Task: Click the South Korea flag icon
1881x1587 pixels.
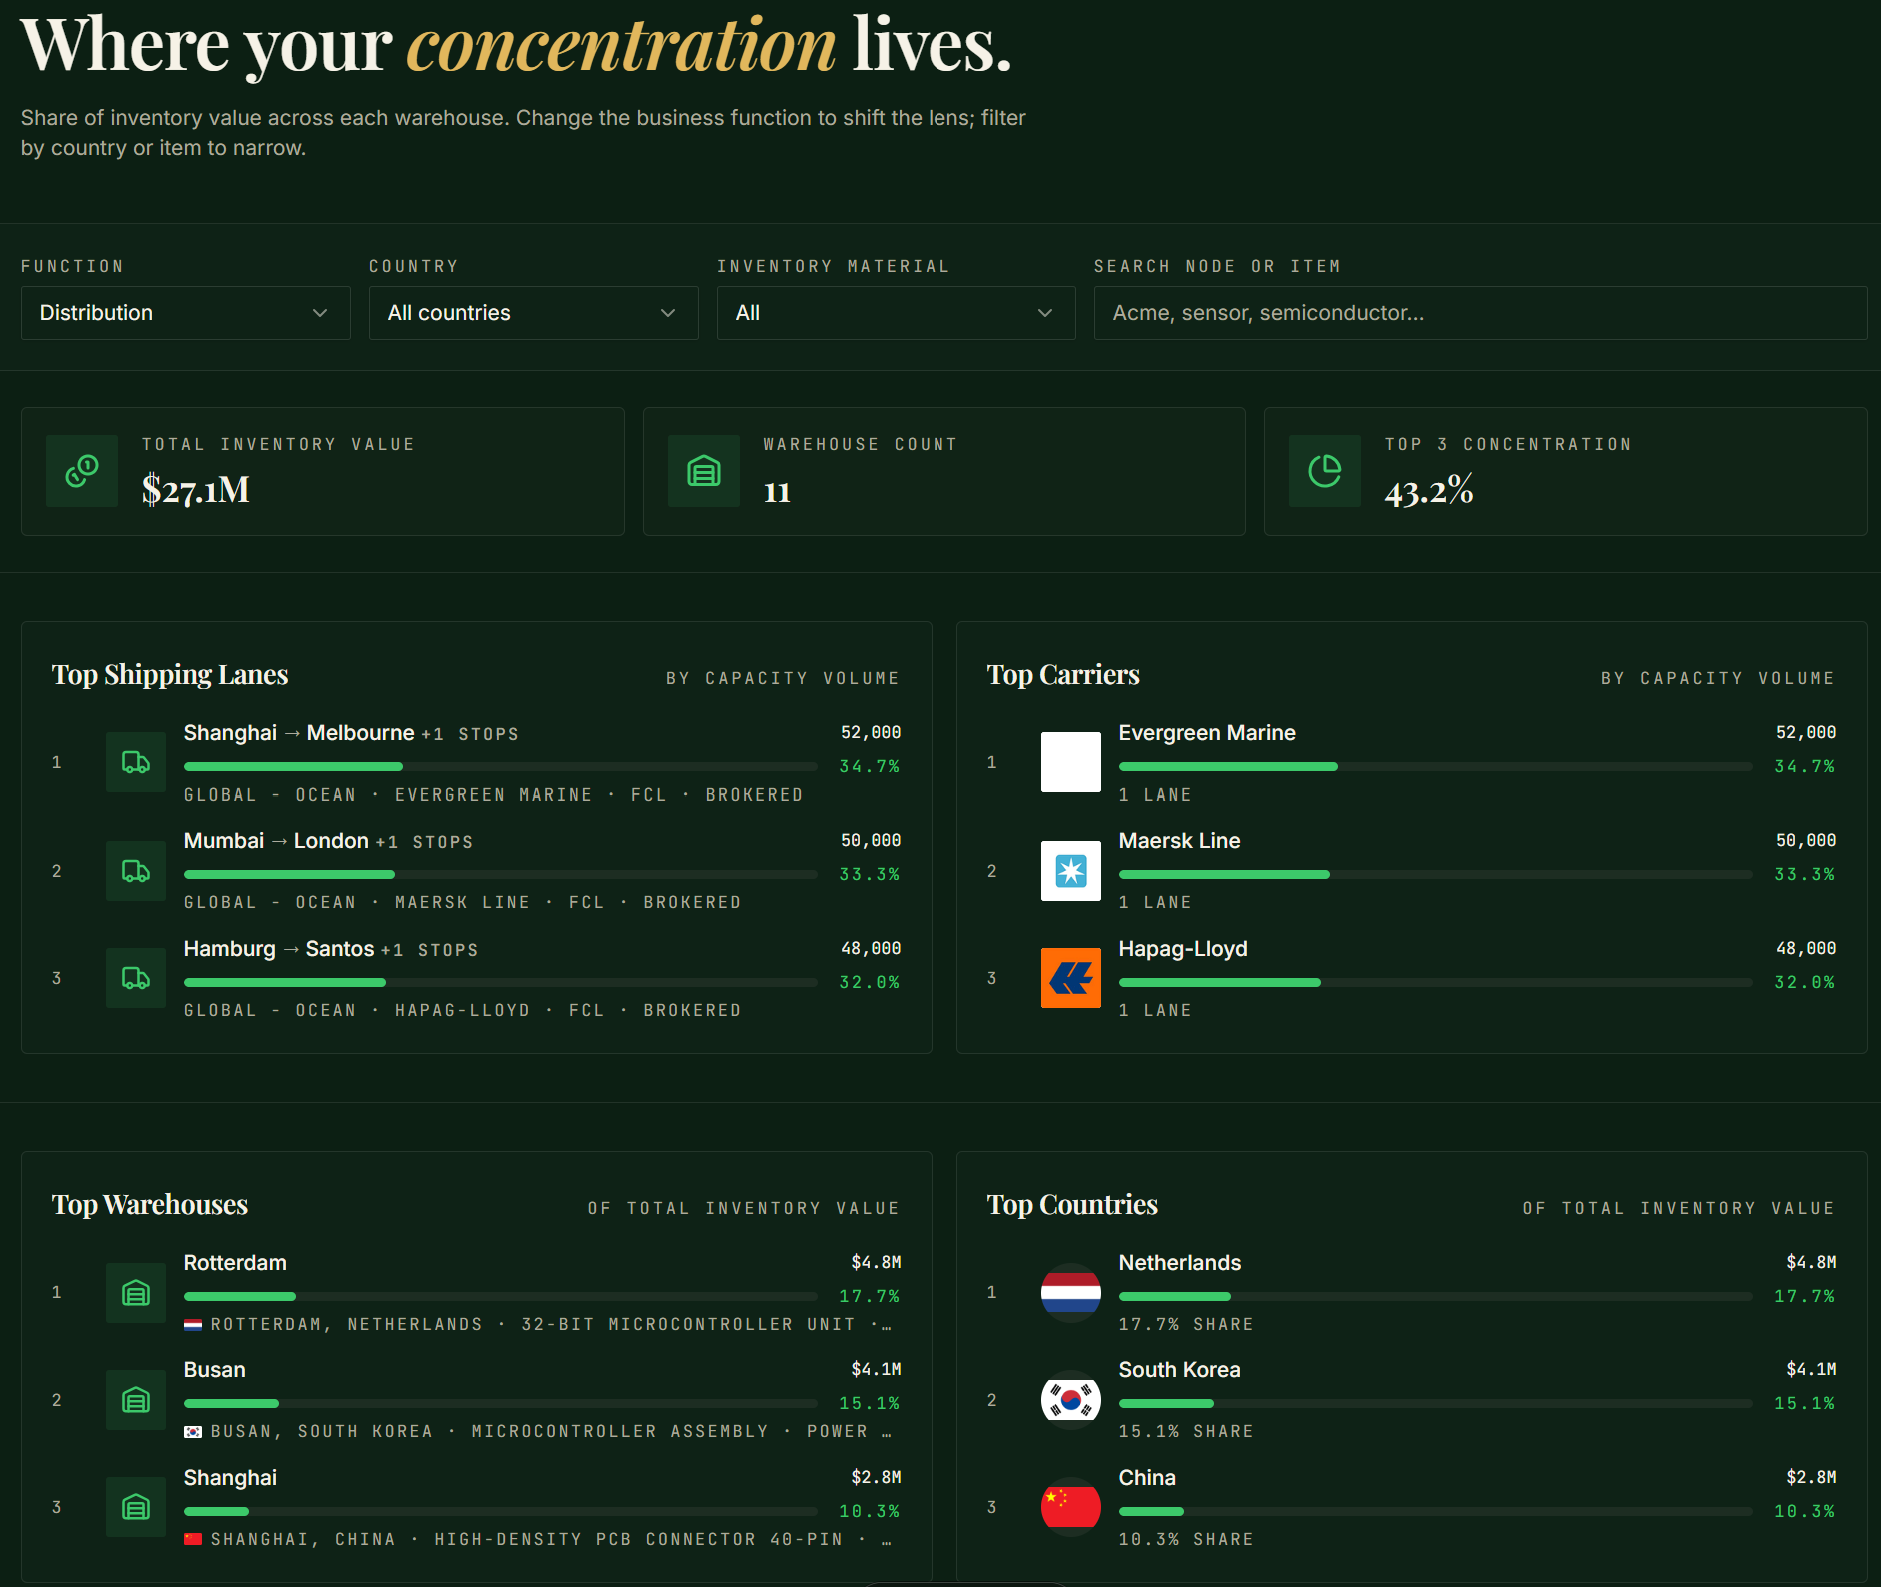Action: pos(1071,1400)
